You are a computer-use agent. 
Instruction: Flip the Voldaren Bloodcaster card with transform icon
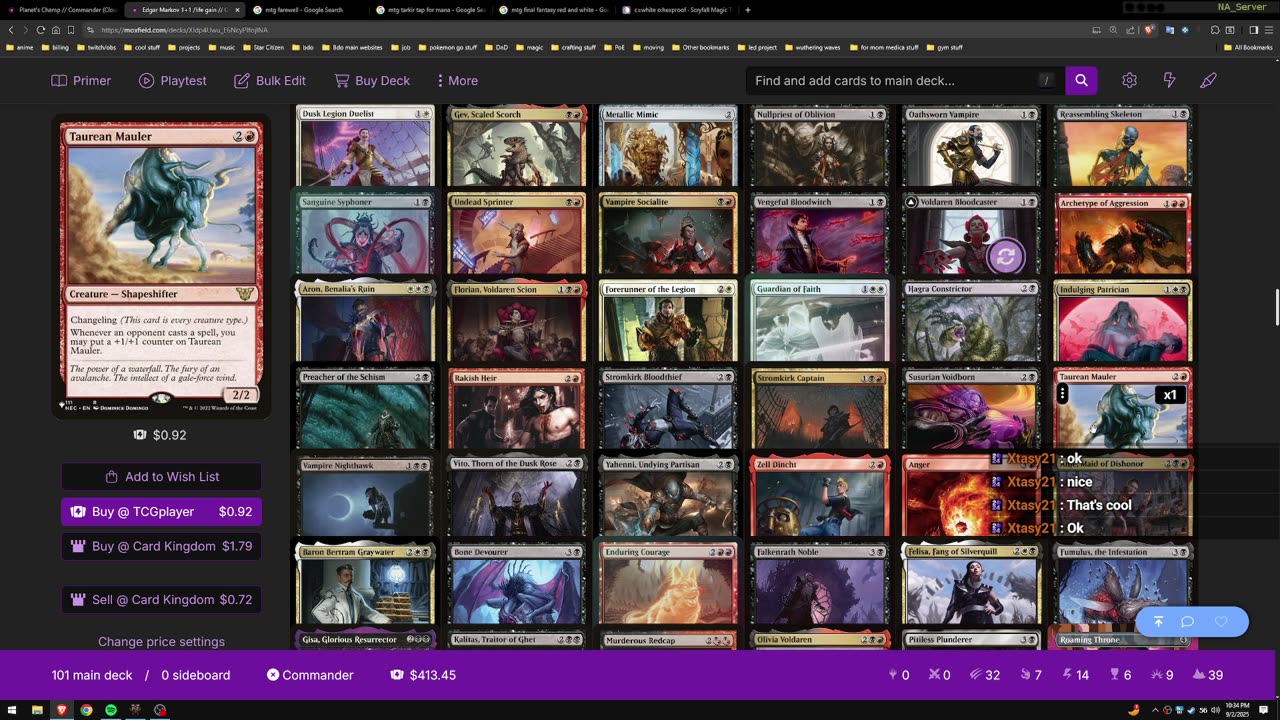1005,257
